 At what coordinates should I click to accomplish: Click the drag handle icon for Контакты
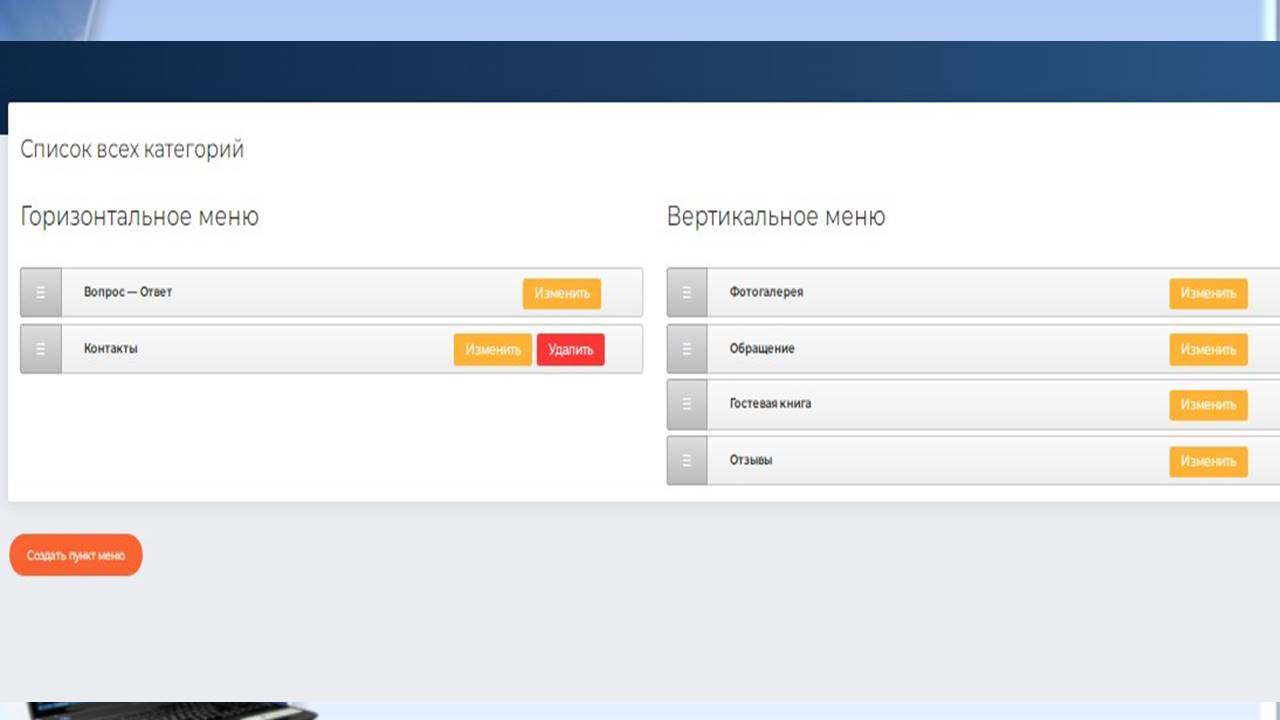click(x=41, y=349)
